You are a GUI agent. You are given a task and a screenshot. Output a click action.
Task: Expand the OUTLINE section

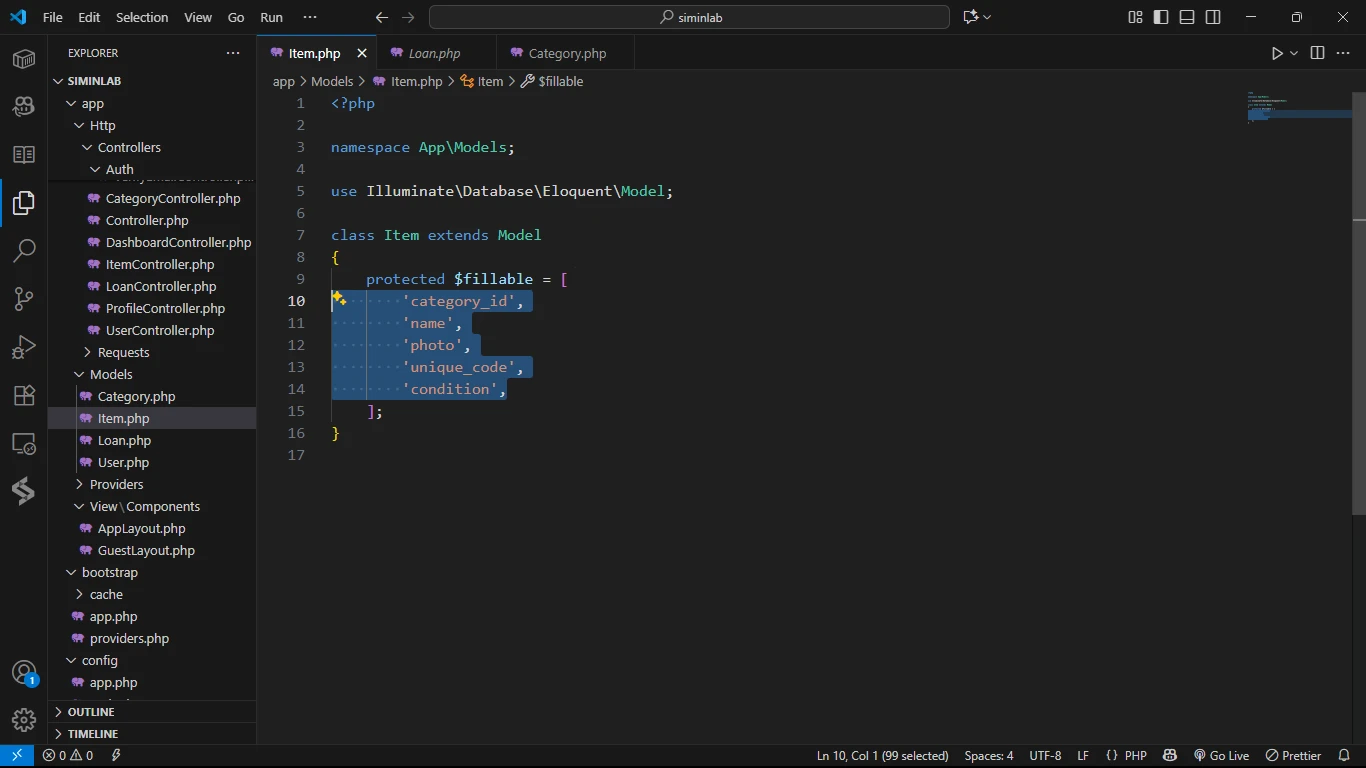pyautogui.click(x=91, y=712)
